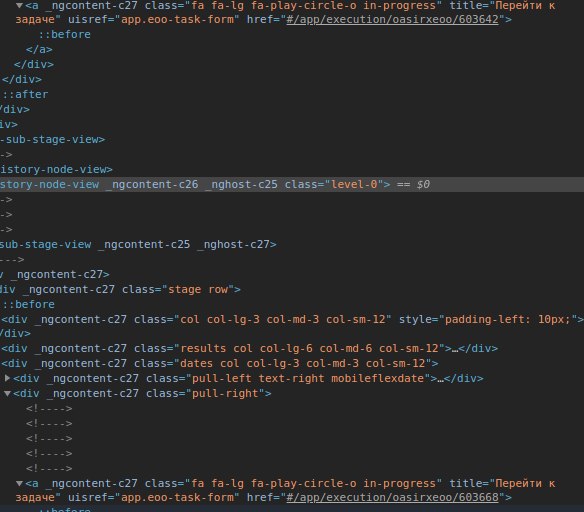Click the last comment node under pull-right
The image size is (584, 512).
coord(49,468)
